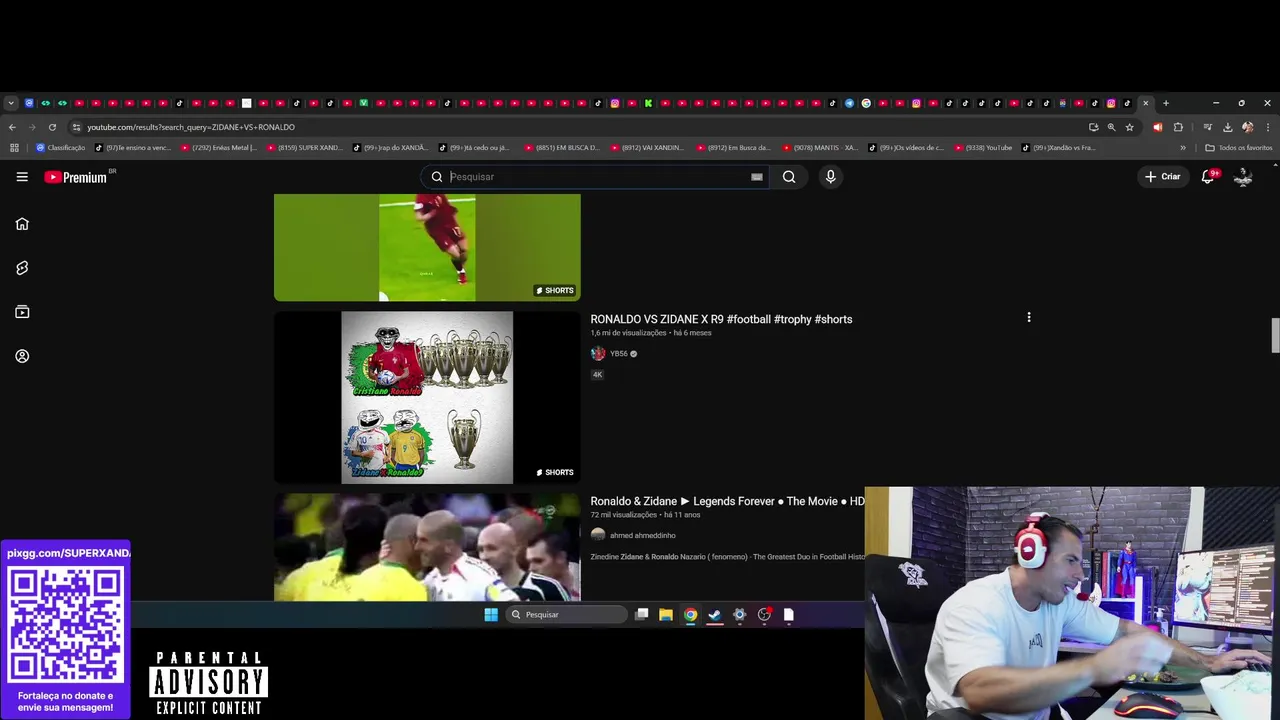Switch to the Telegram browser tab
The width and height of the screenshot is (1280, 720).
849,103
